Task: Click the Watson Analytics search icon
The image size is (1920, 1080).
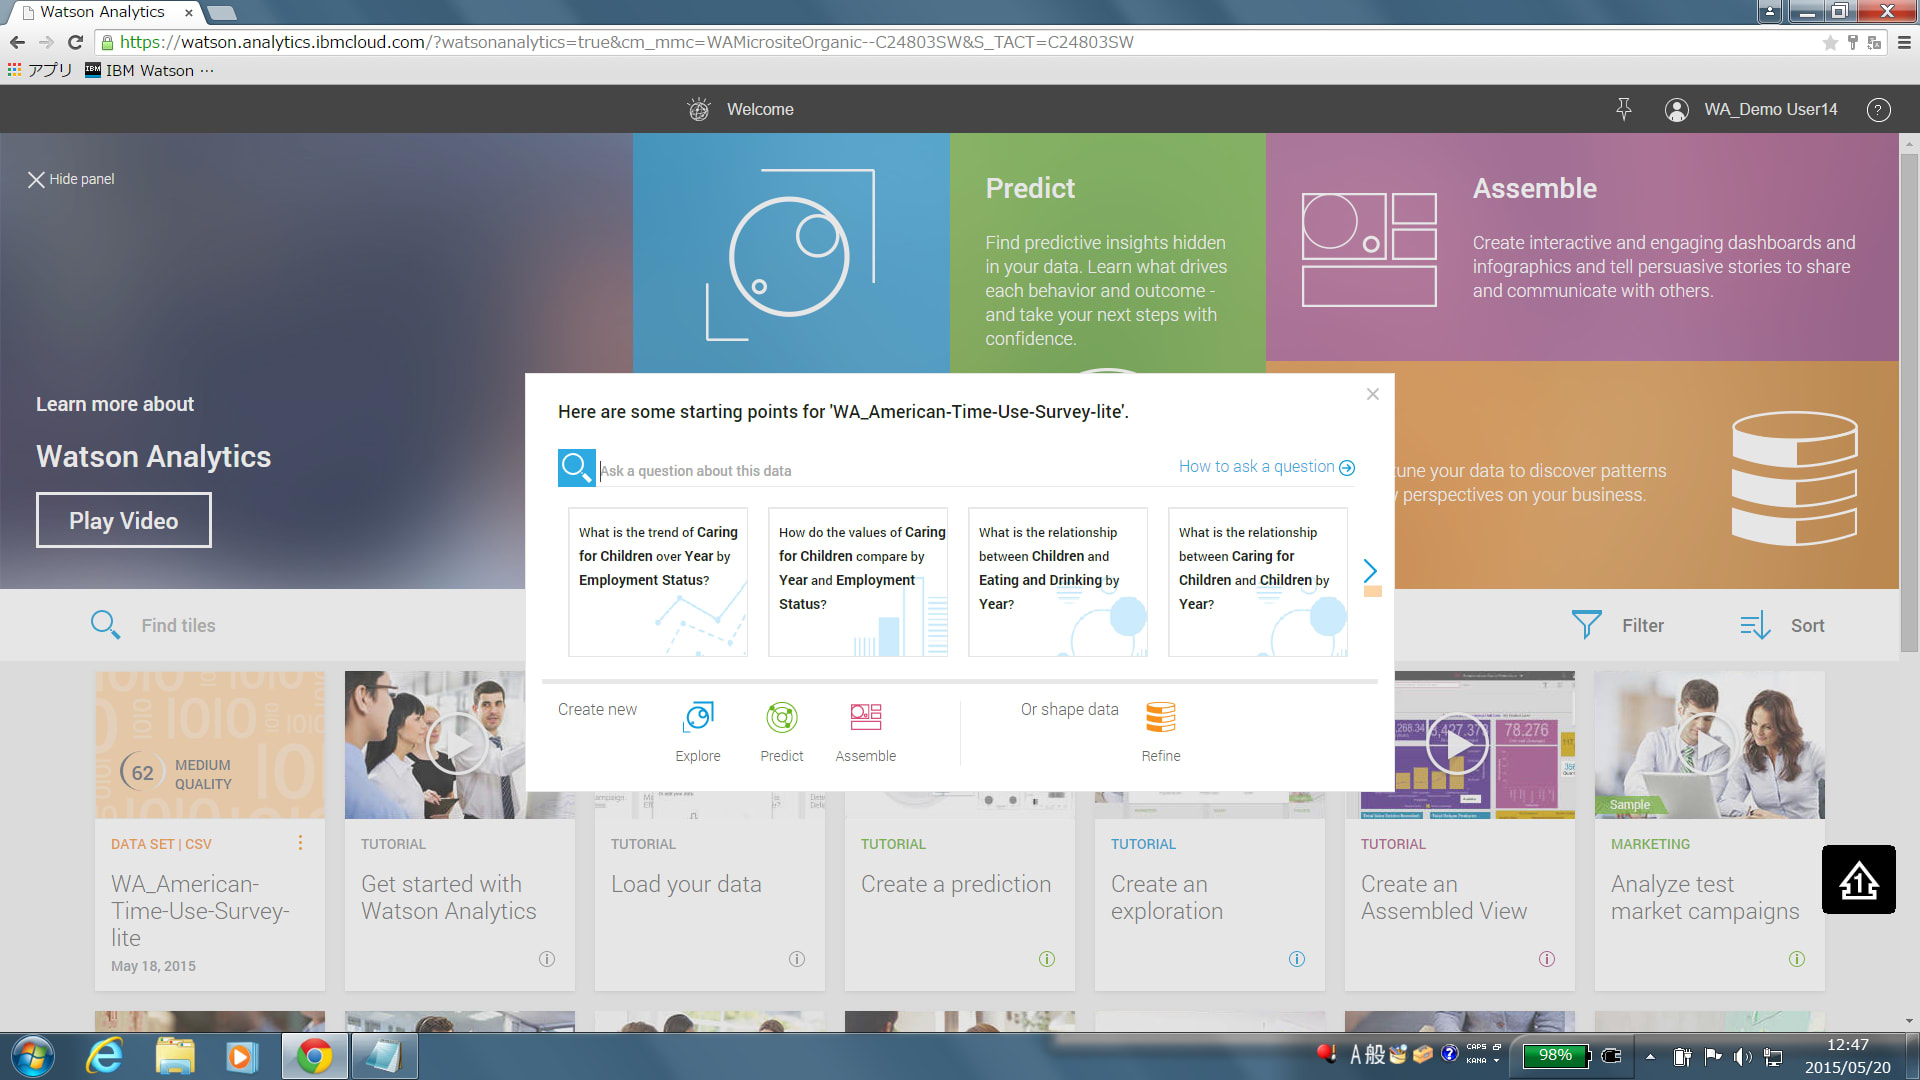Action: click(x=576, y=469)
